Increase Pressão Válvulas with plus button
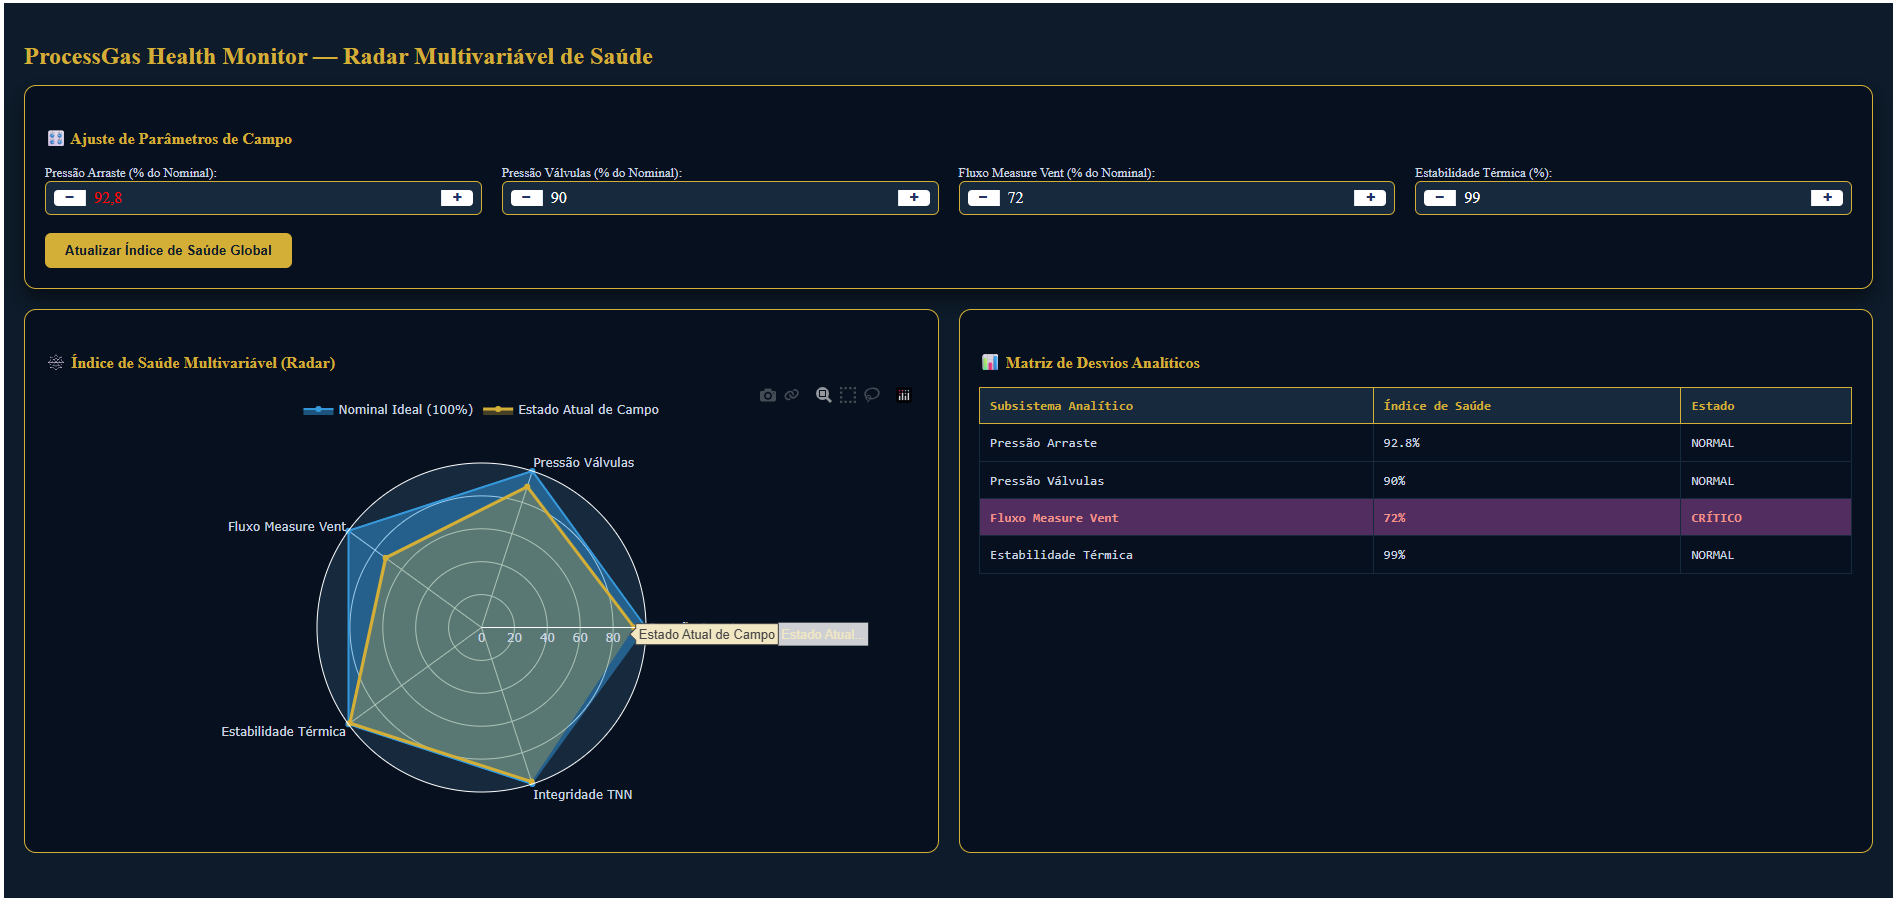 click(x=914, y=198)
